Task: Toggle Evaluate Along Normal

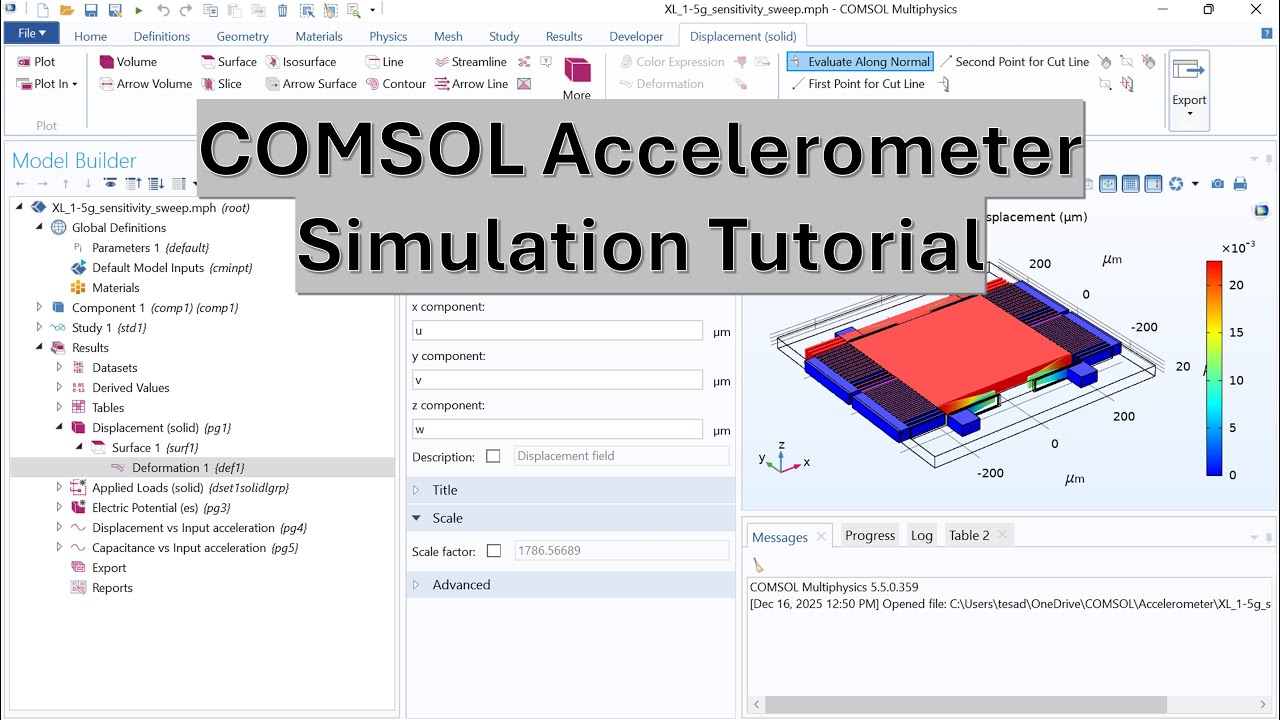Action: point(860,61)
